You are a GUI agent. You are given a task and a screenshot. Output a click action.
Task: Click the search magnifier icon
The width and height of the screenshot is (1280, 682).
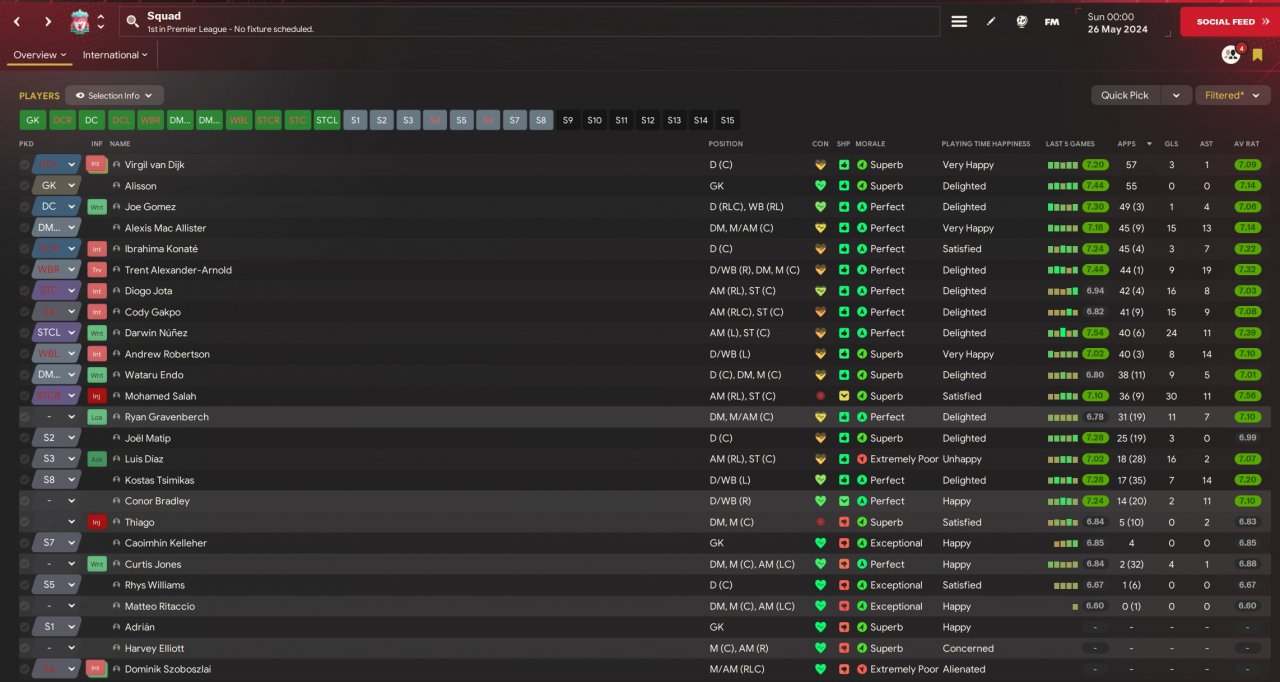point(133,22)
